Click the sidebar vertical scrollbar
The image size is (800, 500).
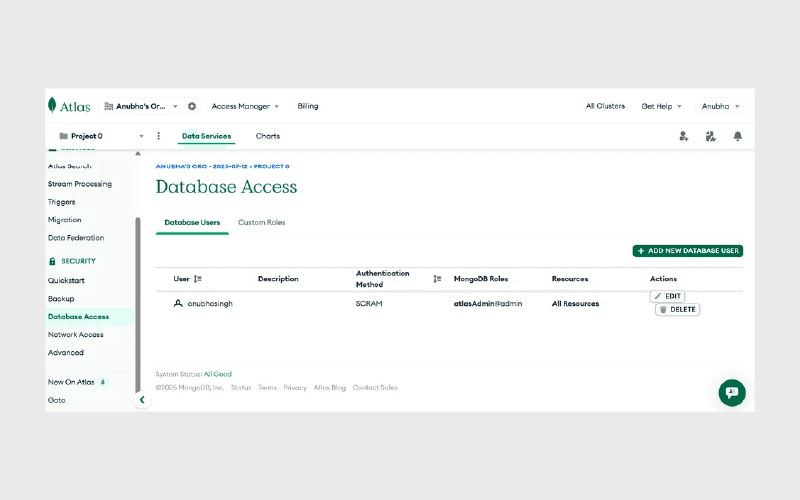138,305
